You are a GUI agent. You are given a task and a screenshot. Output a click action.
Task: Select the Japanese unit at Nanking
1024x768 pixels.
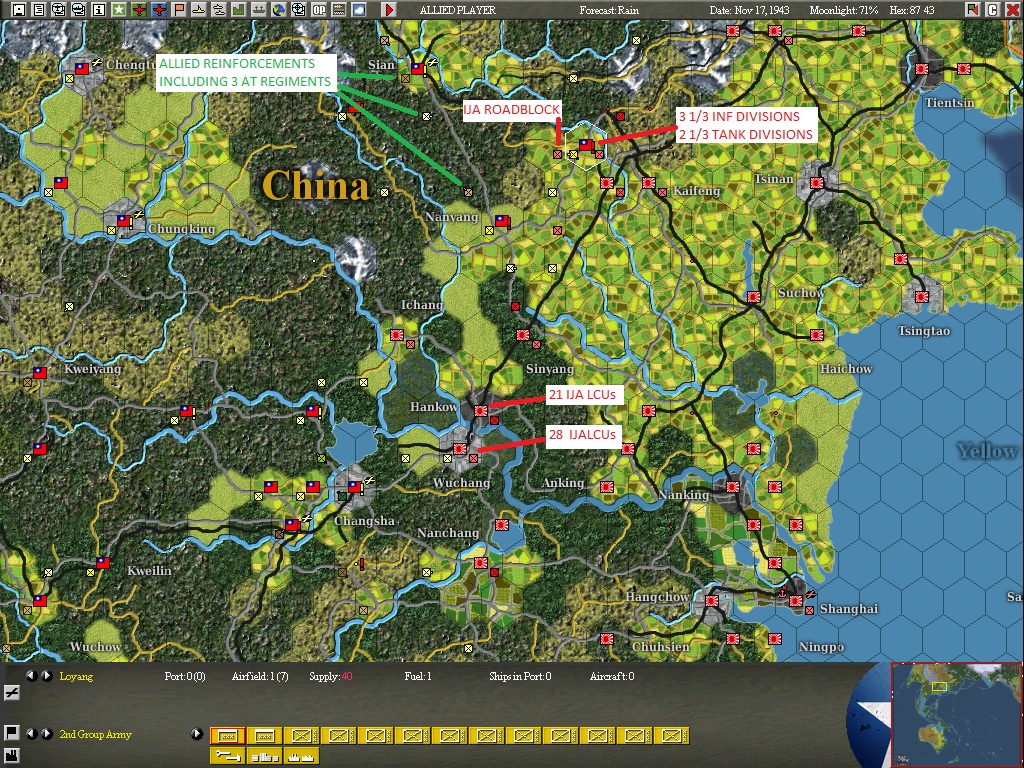(x=733, y=487)
